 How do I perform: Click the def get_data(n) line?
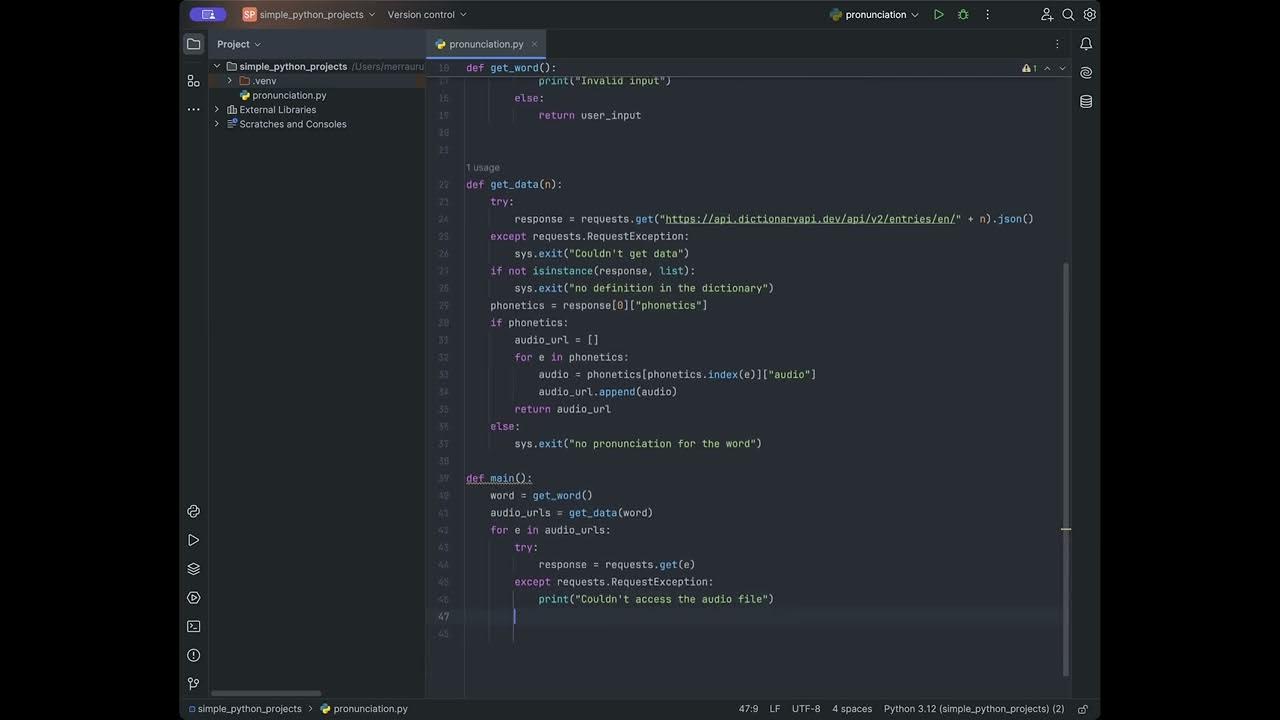514,185
